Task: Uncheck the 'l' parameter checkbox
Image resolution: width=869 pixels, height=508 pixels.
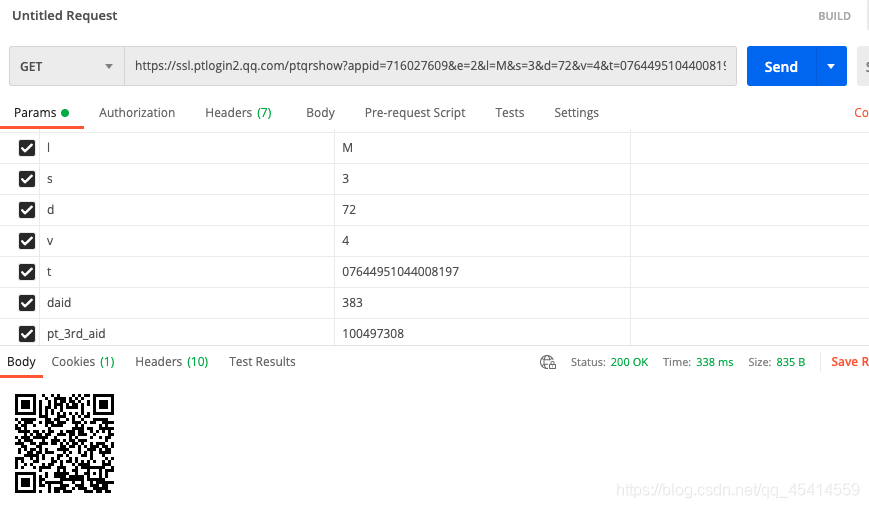Action: (27, 148)
